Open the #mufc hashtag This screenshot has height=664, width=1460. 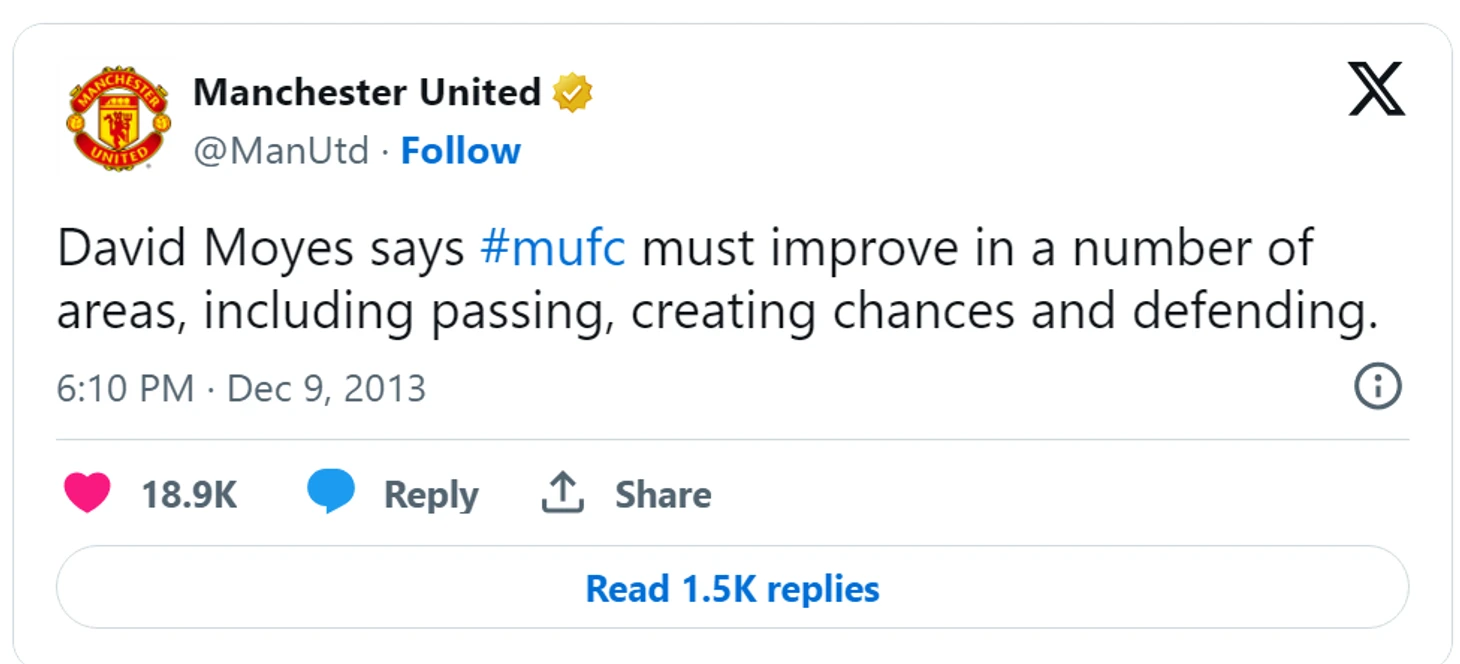(x=553, y=250)
